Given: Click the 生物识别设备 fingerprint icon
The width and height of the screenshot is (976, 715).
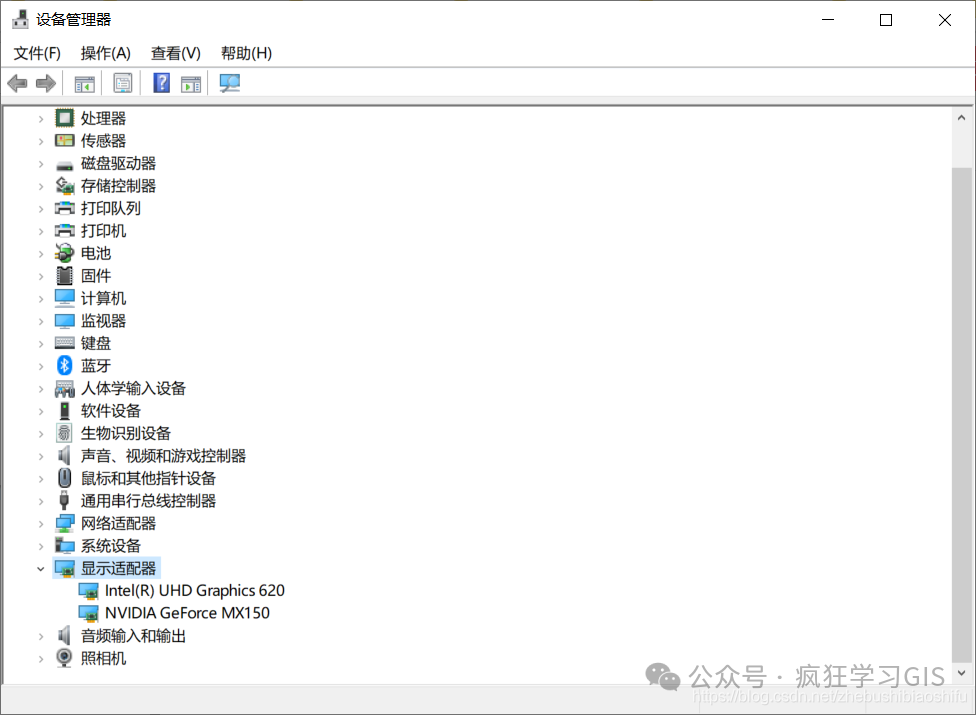Looking at the screenshot, I should 64,432.
